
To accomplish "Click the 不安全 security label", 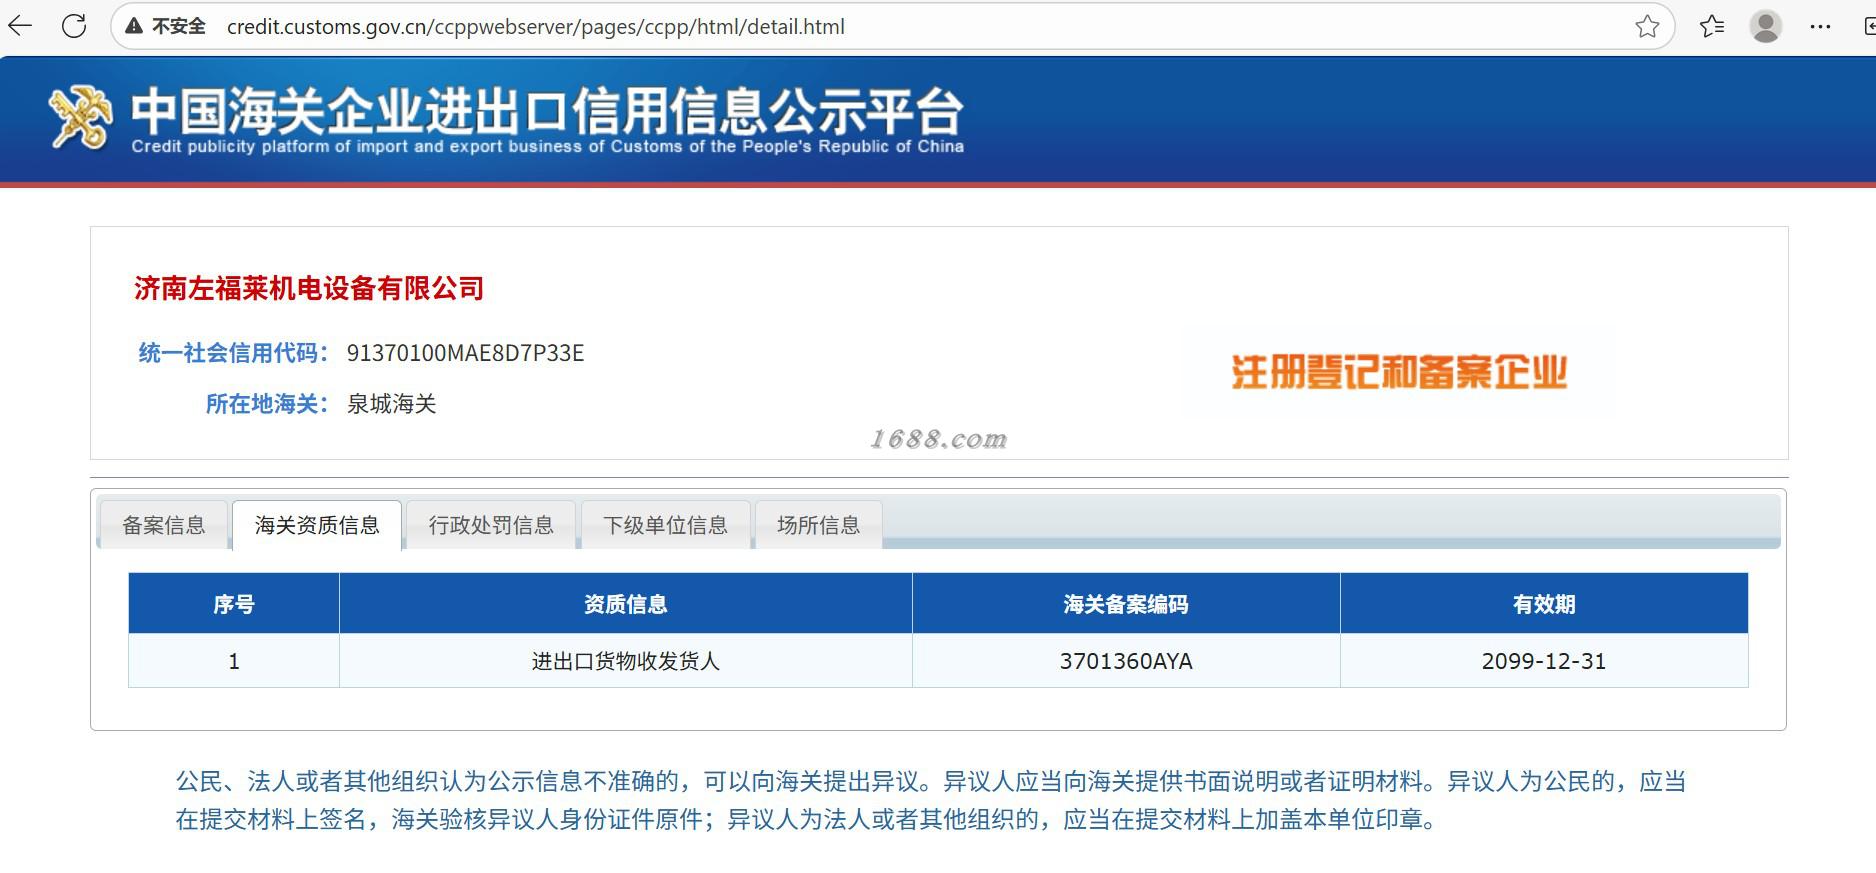I will click(179, 27).
